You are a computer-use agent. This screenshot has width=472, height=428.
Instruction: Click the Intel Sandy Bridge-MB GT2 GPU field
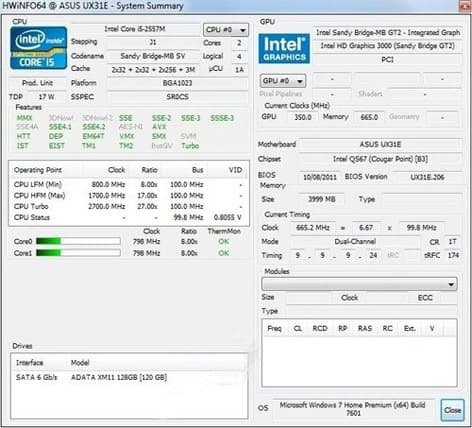(x=388, y=33)
